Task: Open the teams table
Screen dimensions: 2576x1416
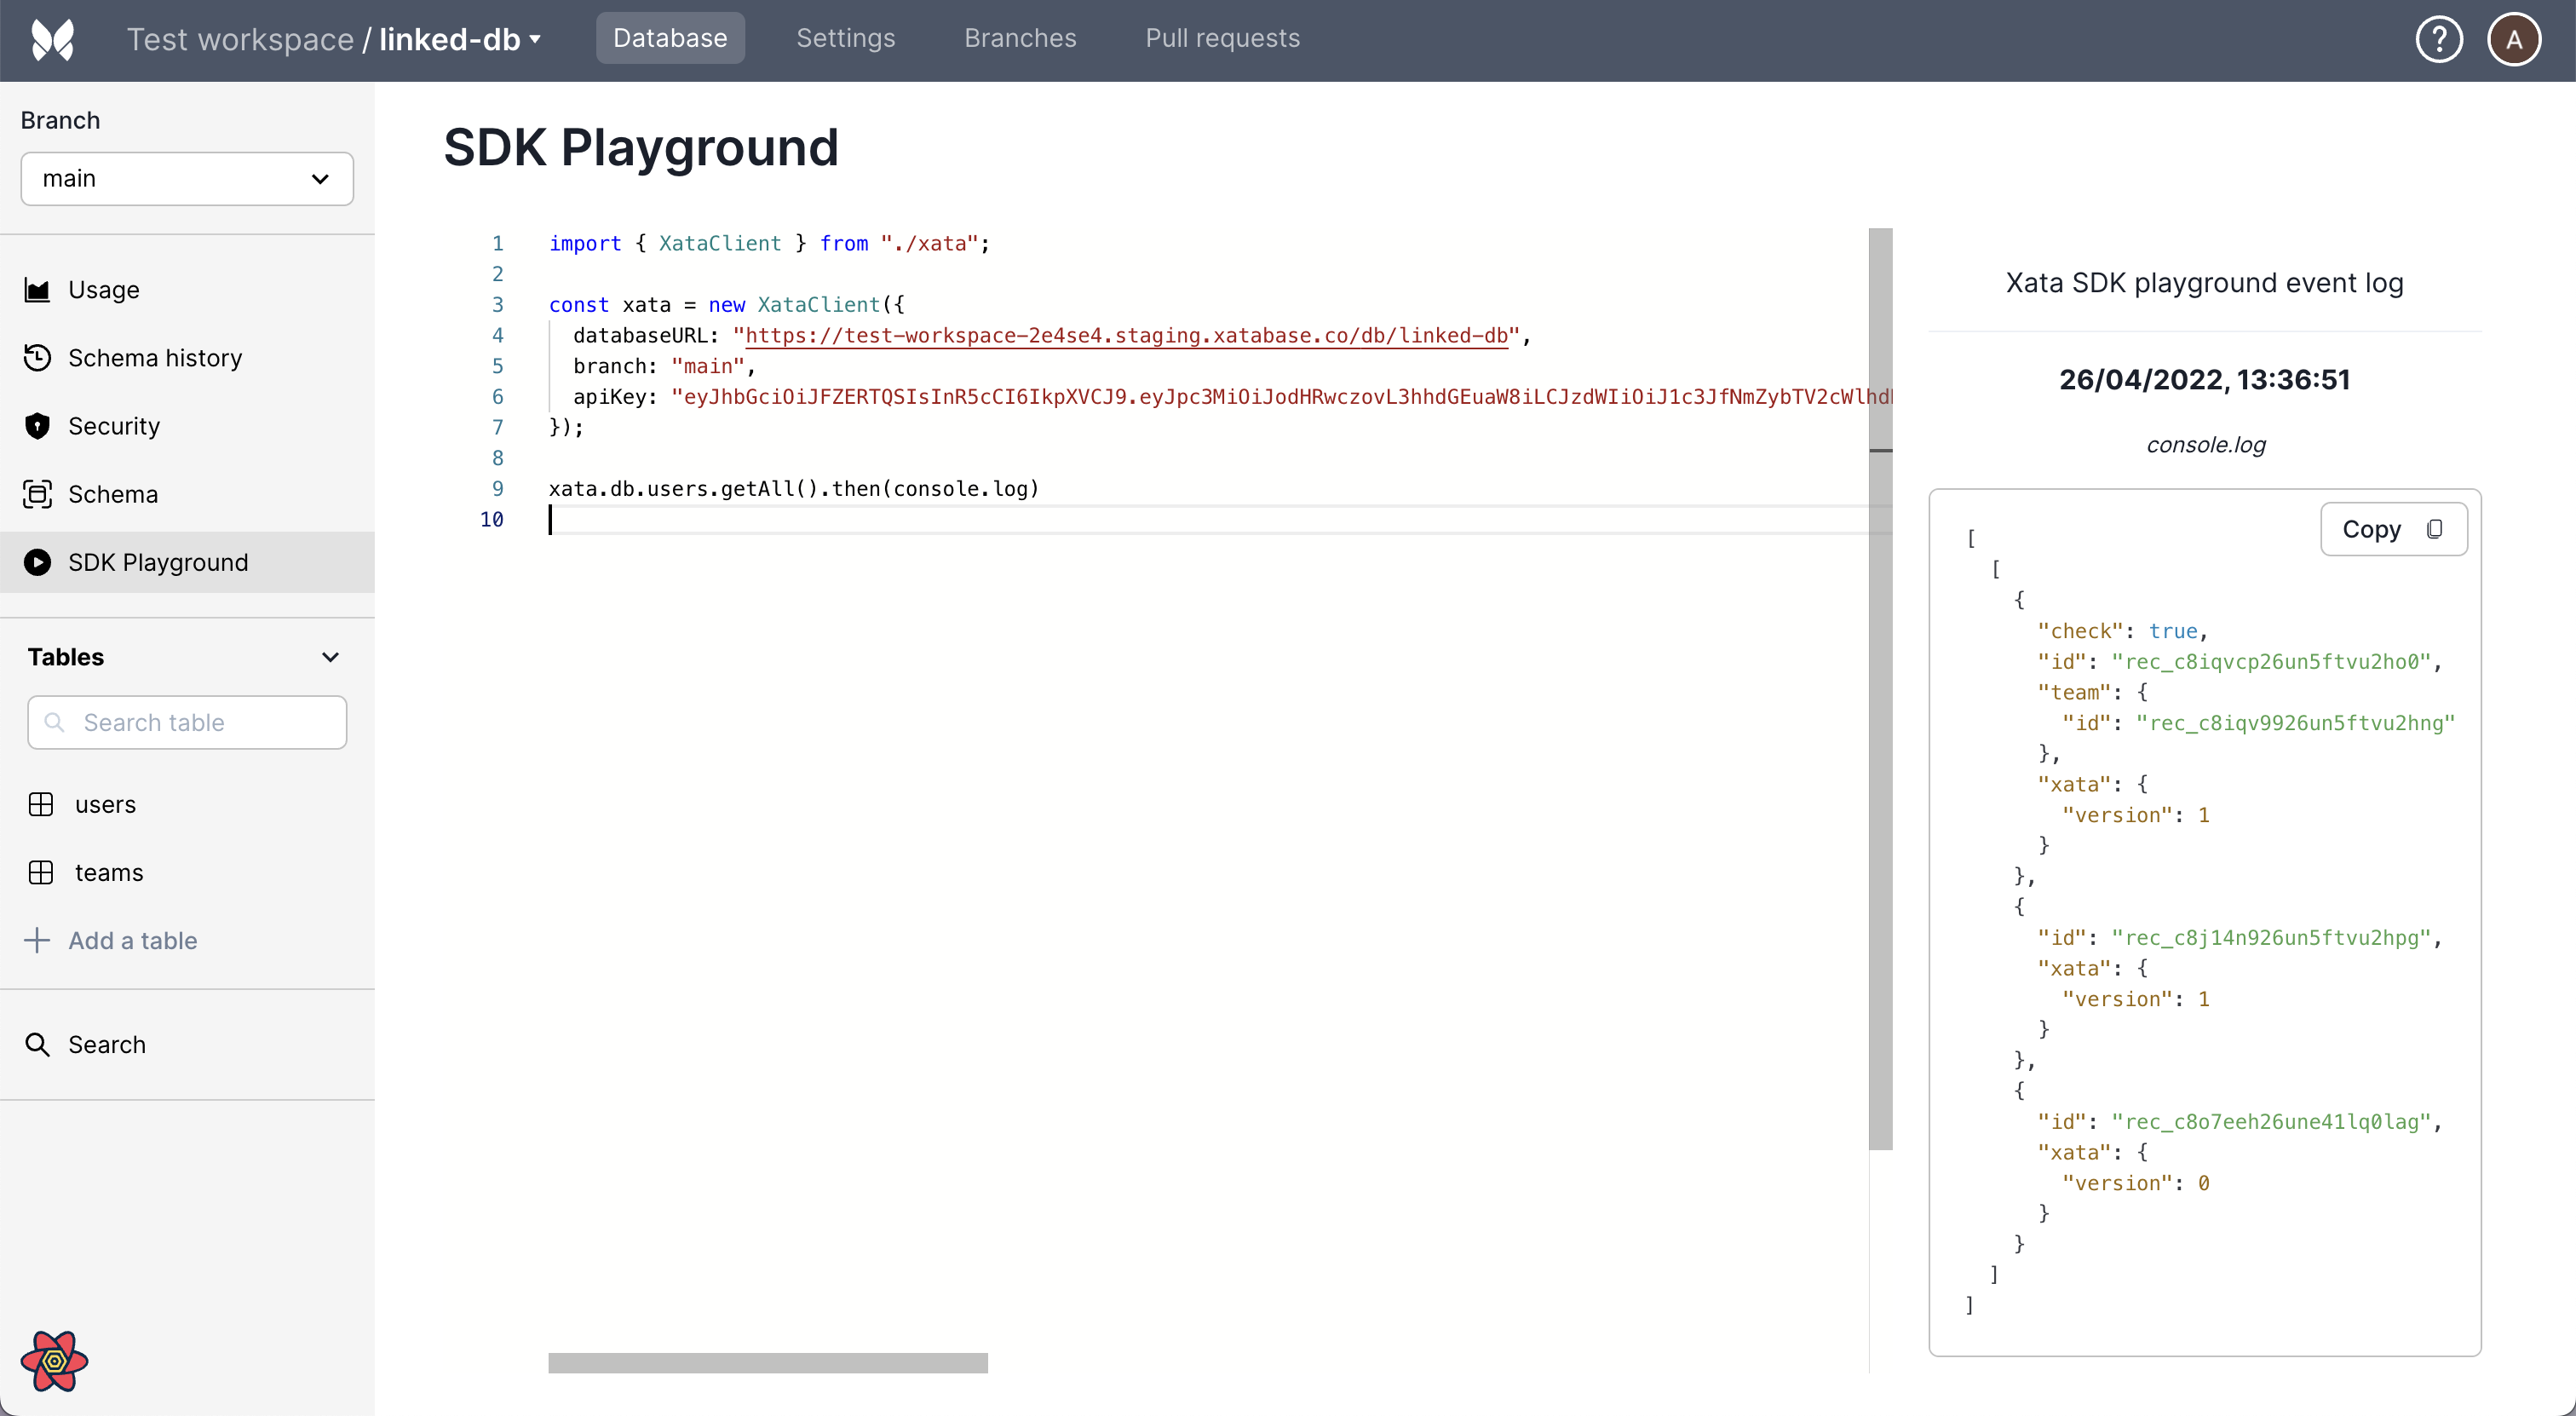Action: tap(108, 872)
